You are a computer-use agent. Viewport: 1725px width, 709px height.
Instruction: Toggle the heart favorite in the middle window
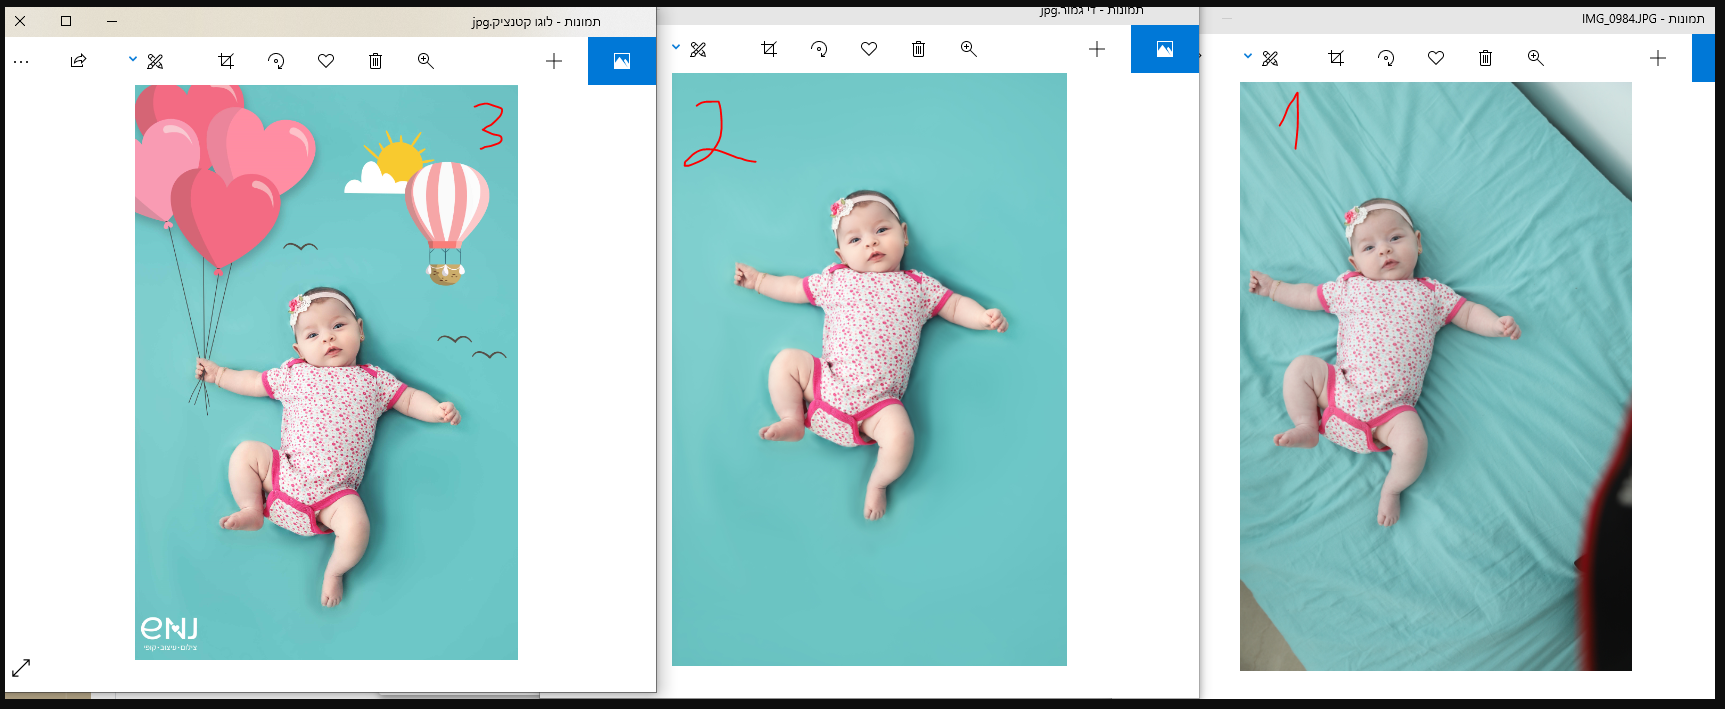click(869, 49)
